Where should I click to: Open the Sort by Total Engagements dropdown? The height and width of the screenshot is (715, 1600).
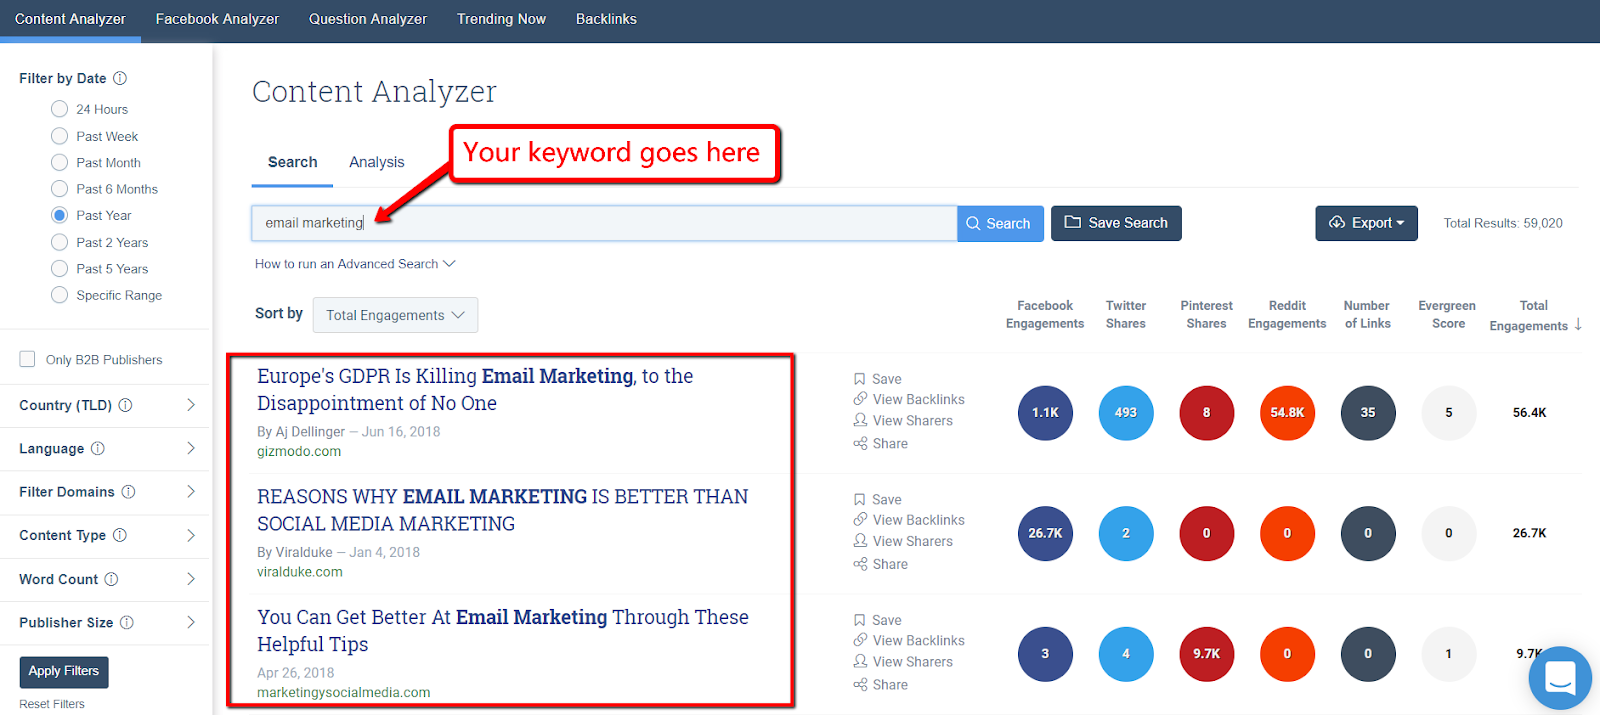[x=395, y=315]
